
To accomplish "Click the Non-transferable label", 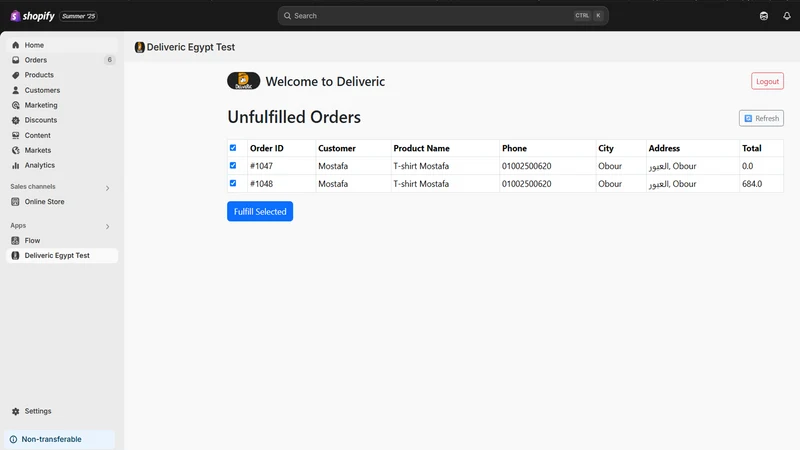I will coord(52,439).
